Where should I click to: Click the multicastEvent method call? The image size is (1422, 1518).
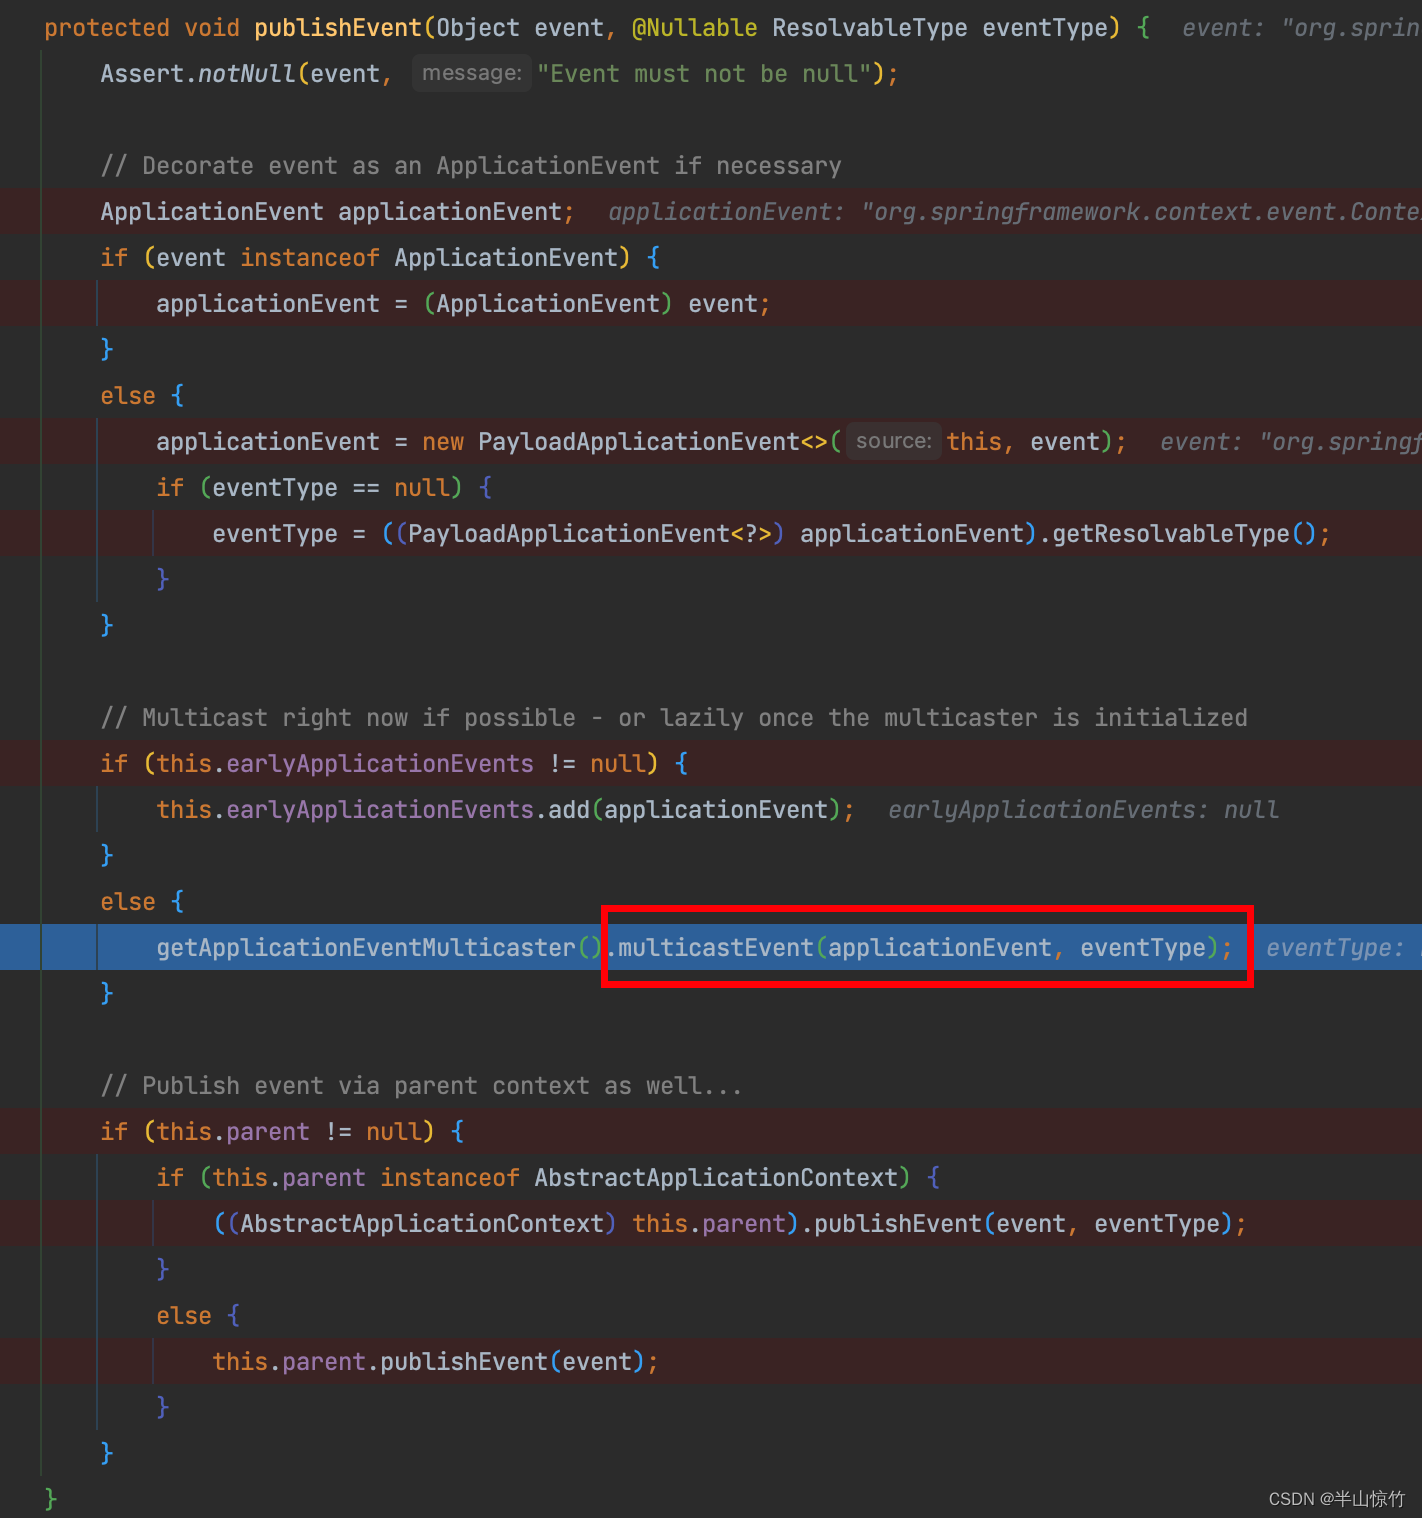coord(926,948)
